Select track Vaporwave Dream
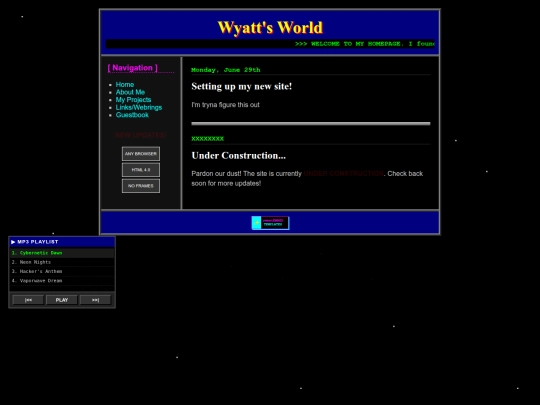The height and width of the screenshot is (405, 540). tap(62, 281)
